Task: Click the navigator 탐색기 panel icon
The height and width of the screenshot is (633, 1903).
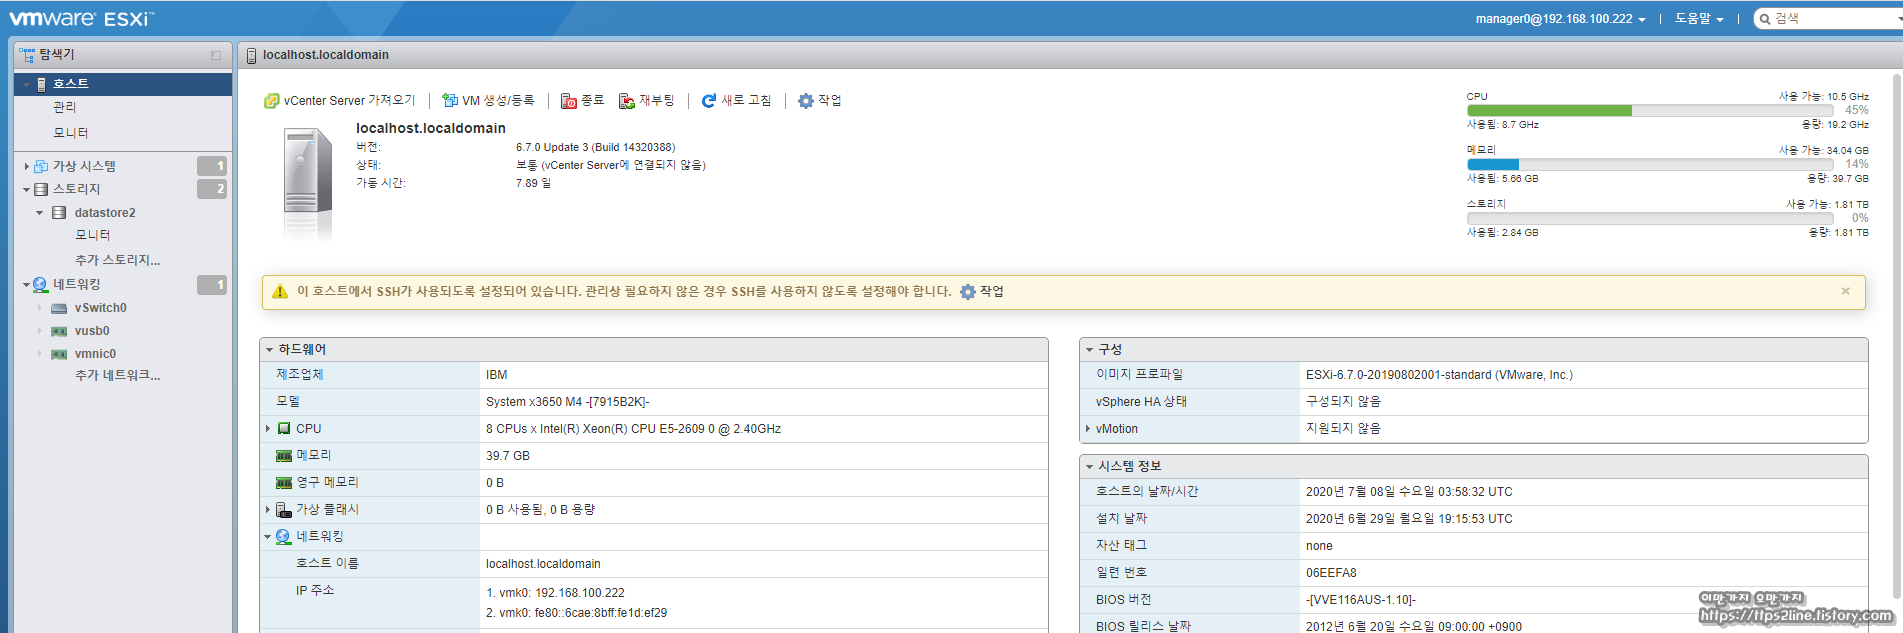Action: (x=27, y=55)
